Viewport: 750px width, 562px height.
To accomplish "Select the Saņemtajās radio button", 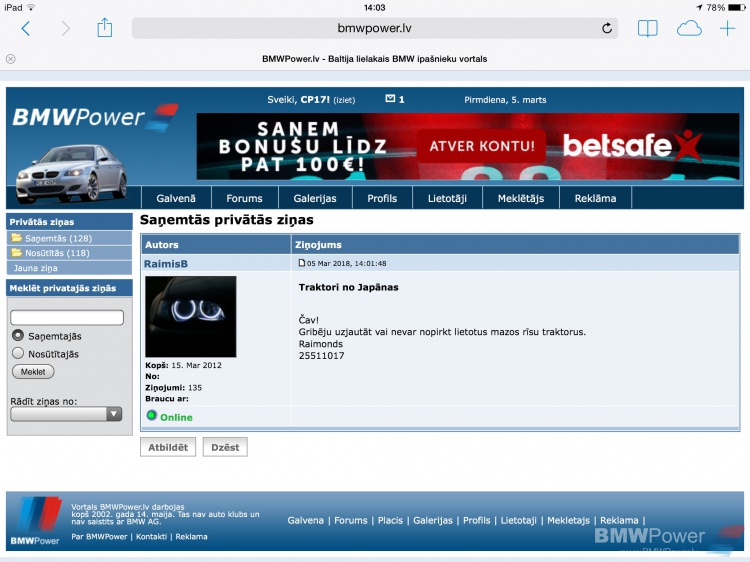I will (18, 335).
